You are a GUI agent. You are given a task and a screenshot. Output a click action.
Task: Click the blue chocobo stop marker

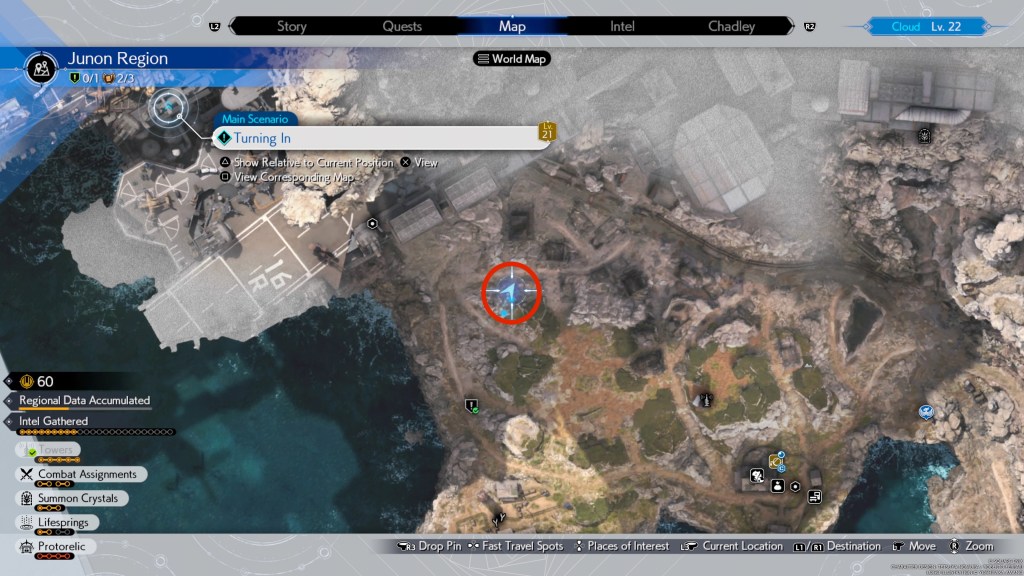click(928, 411)
